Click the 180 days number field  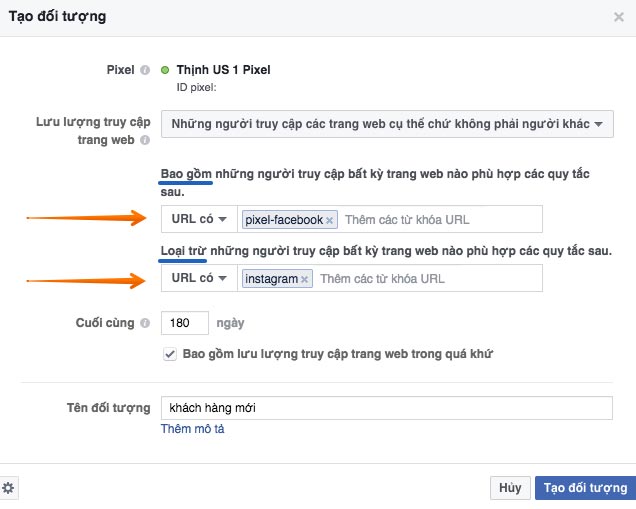pos(185,323)
